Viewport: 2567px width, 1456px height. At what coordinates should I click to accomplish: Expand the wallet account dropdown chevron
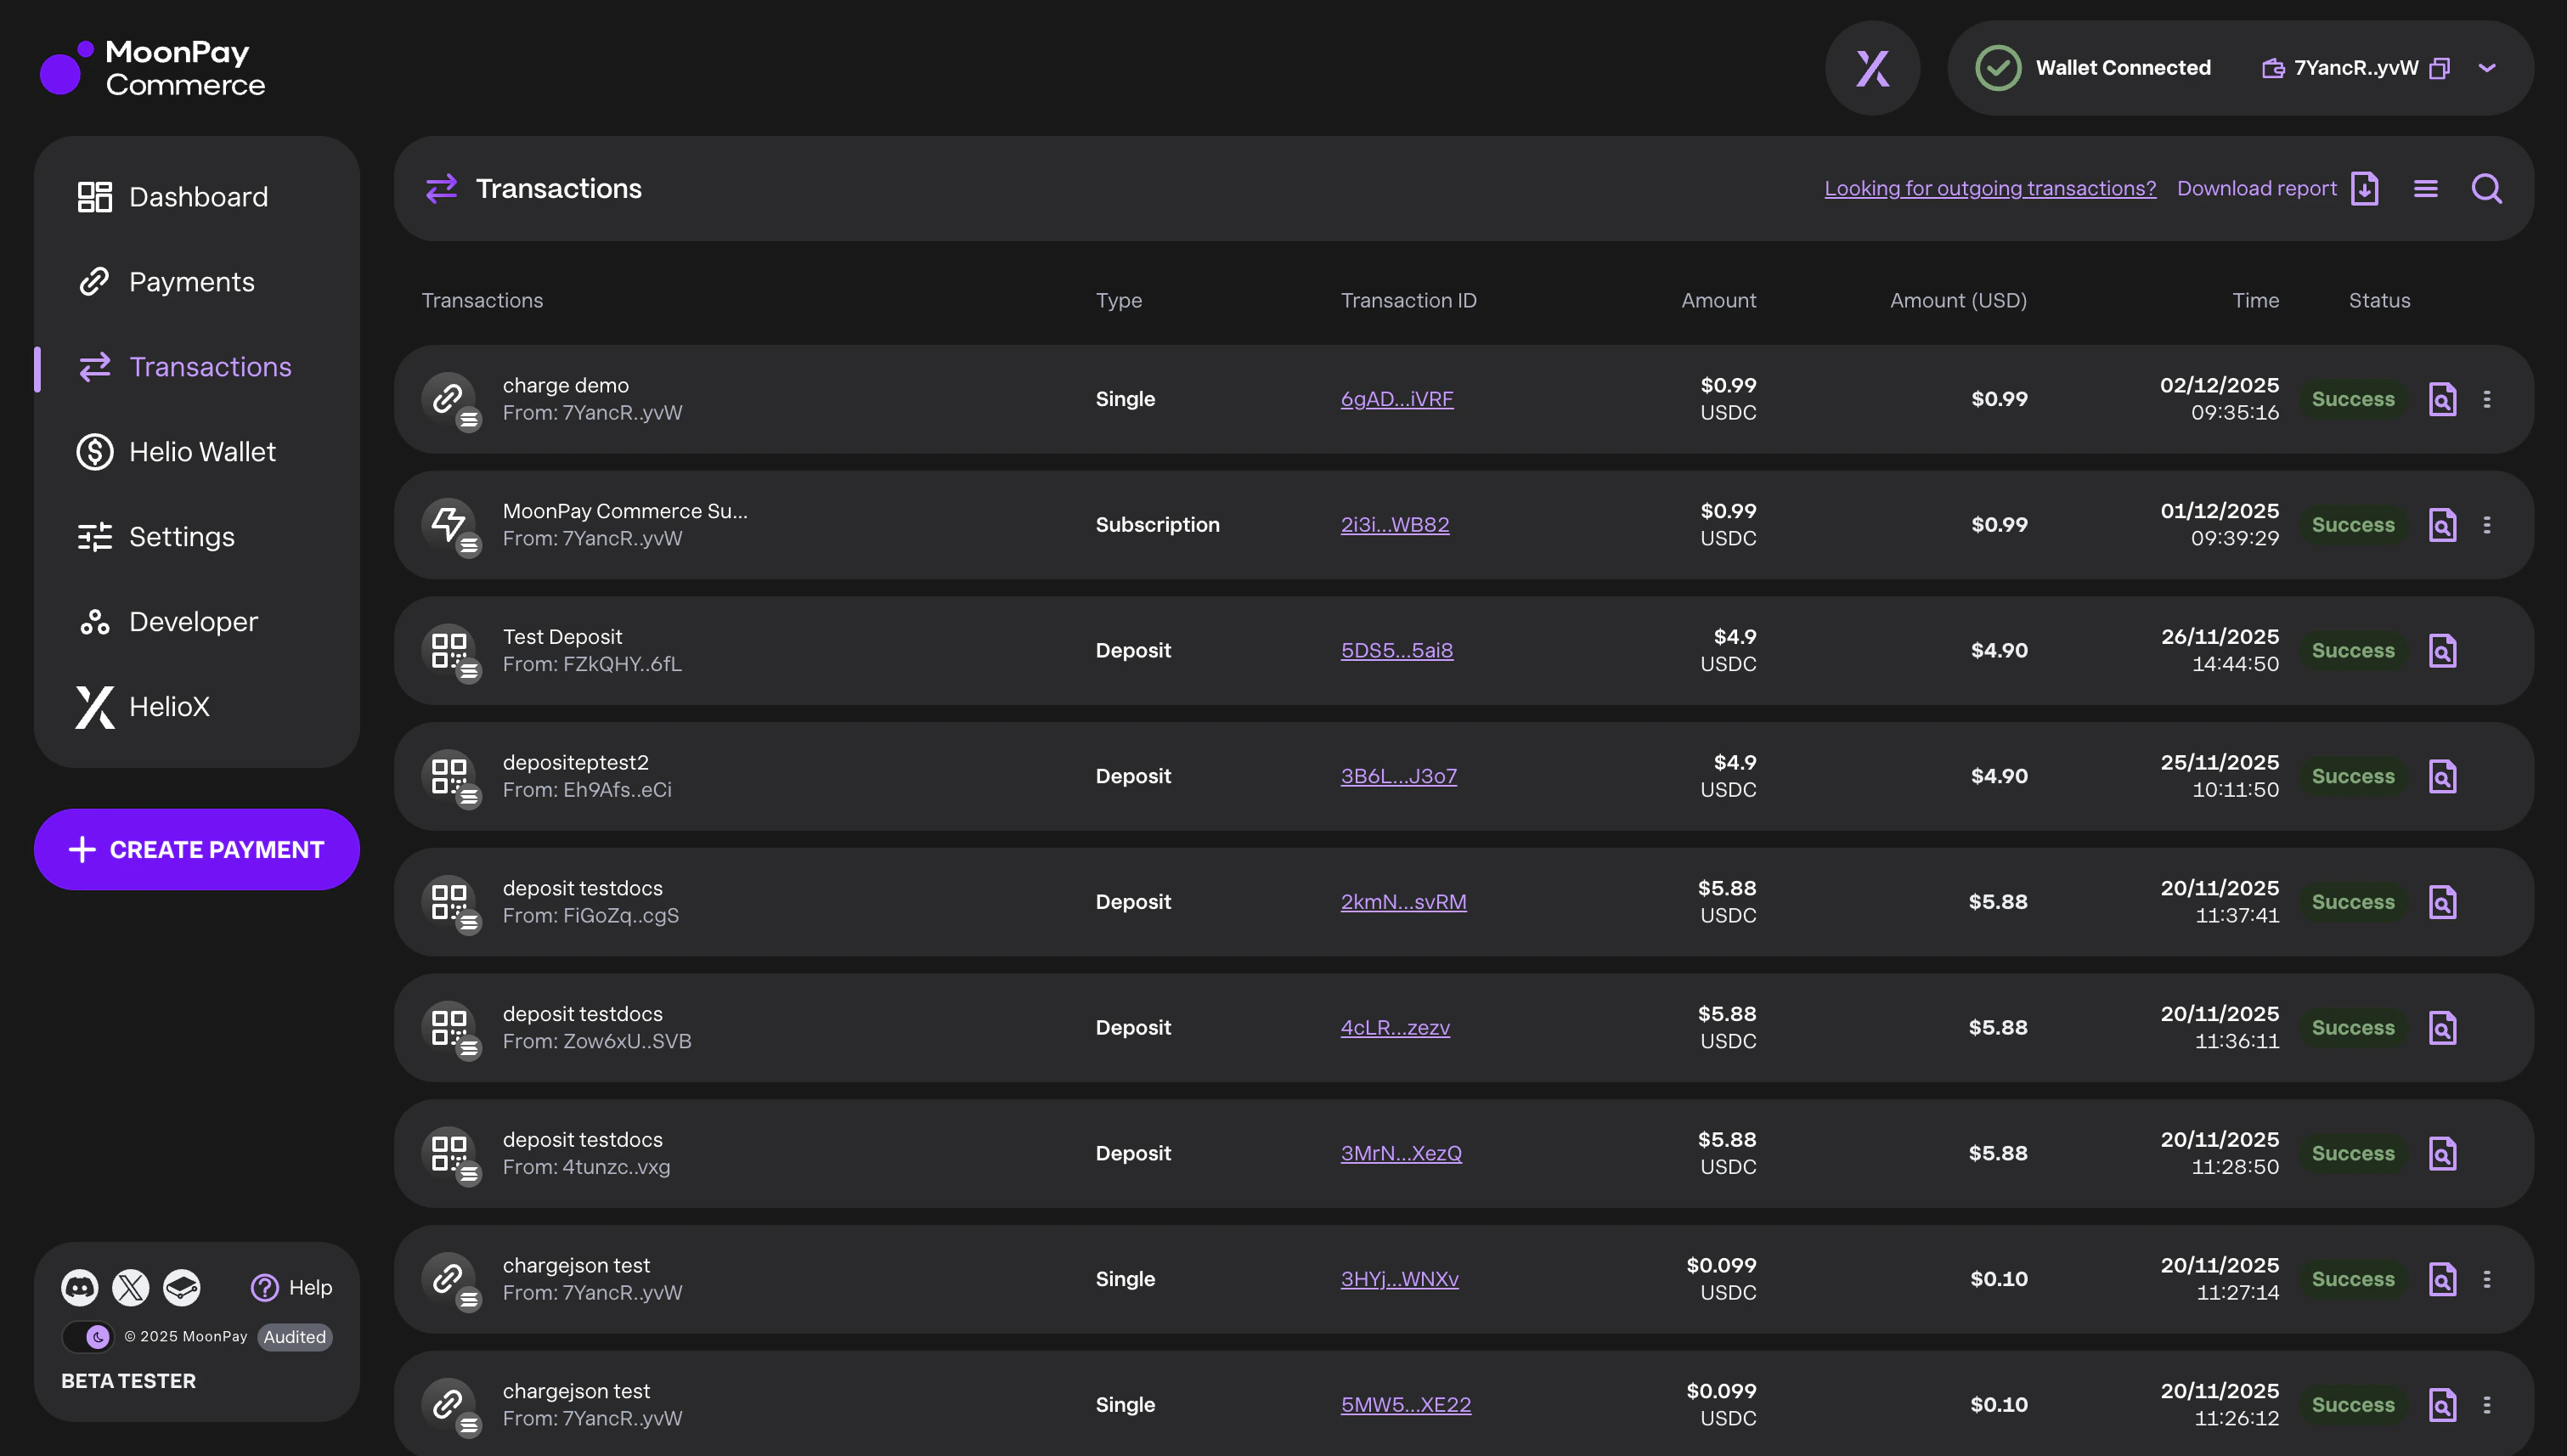[x=2487, y=68]
